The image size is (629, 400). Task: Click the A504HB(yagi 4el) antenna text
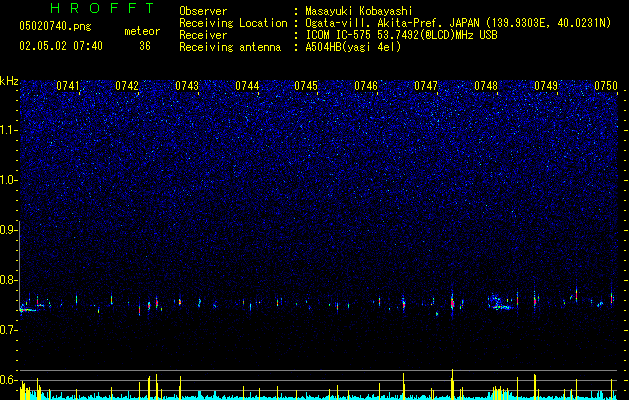(x=353, y=47)
